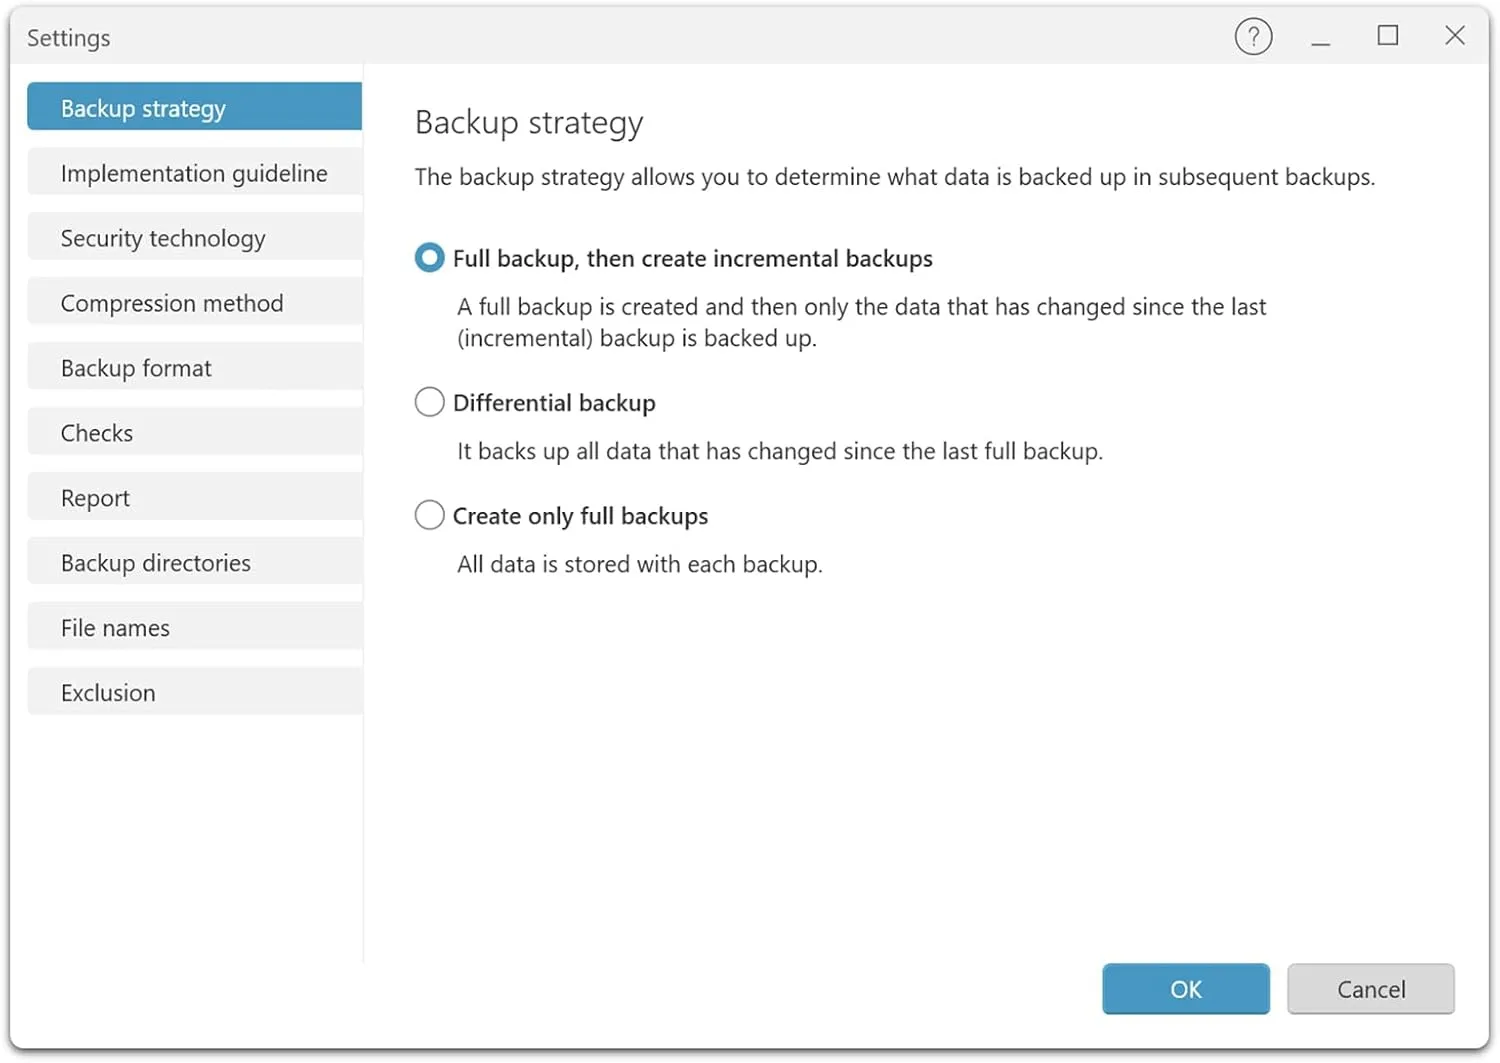Close the Settings dialog
Image resolution: width=1500 pixels, height=1063 pixels.
point(1455,36)
